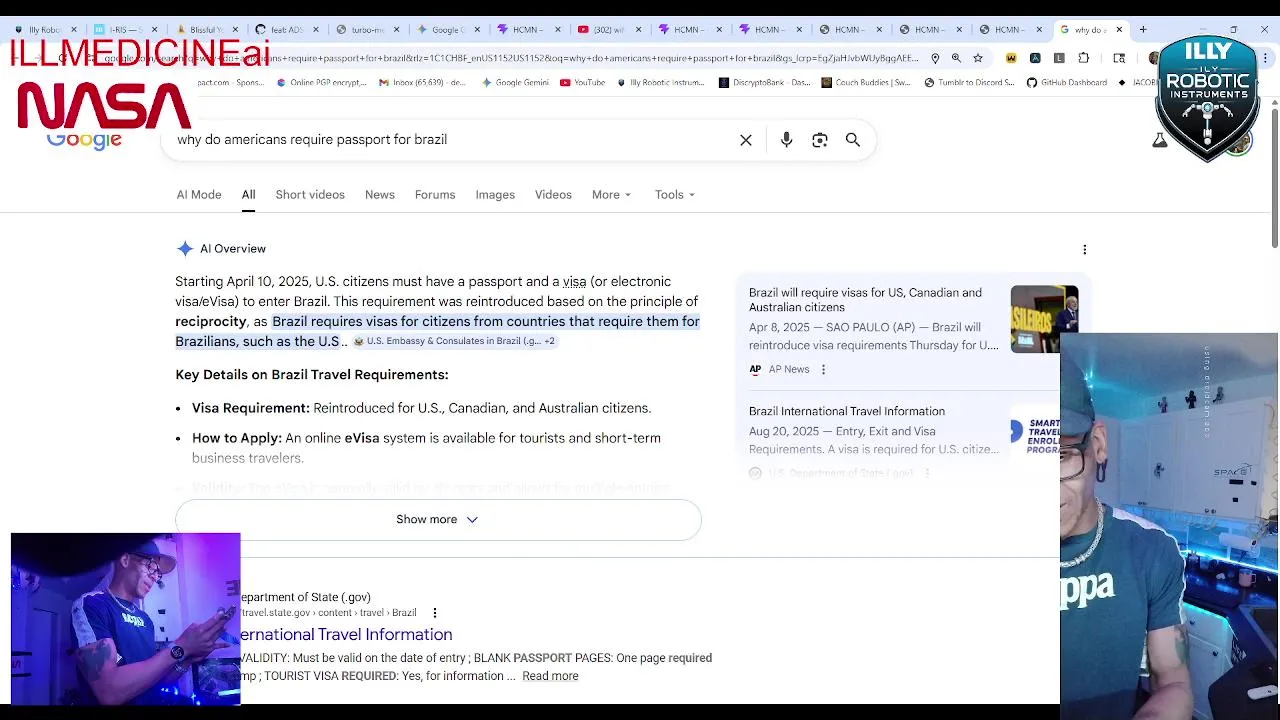Open three-dot menu next to travel.state.gov result
1280x720 pixels.
[x=434, y=612]
